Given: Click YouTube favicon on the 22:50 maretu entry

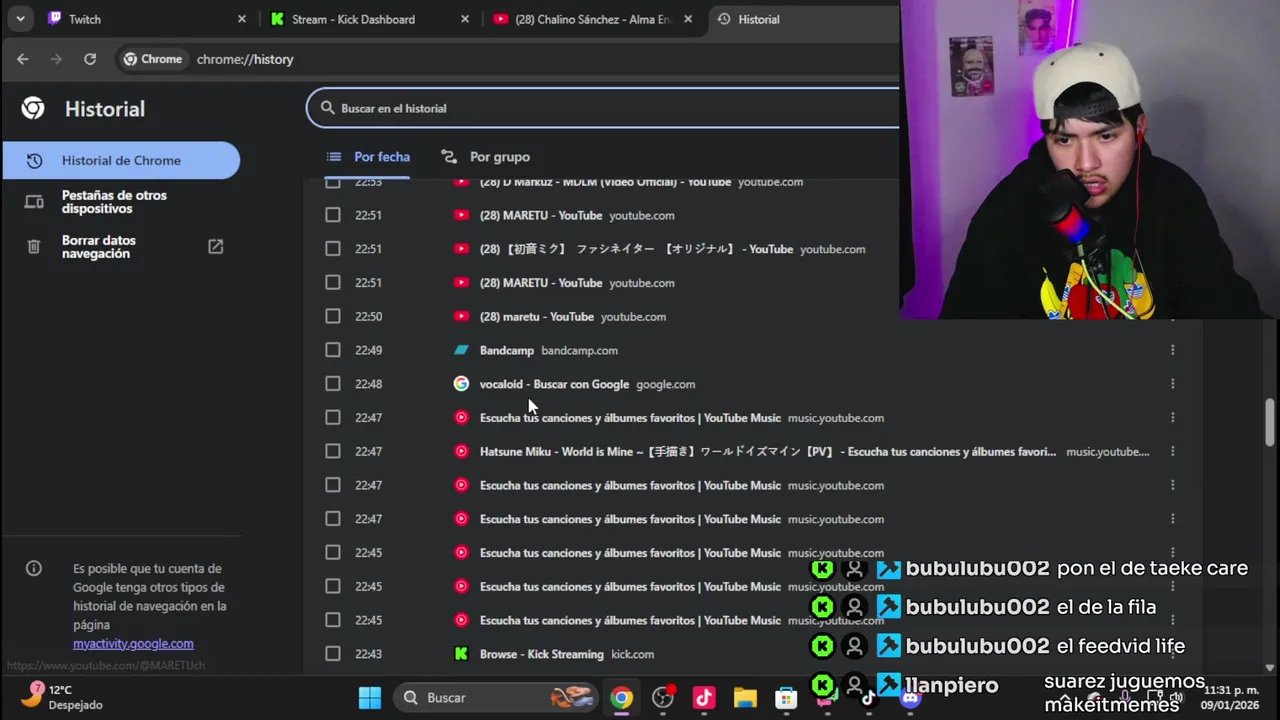Looking at the screenshot, I should [461, 316].
